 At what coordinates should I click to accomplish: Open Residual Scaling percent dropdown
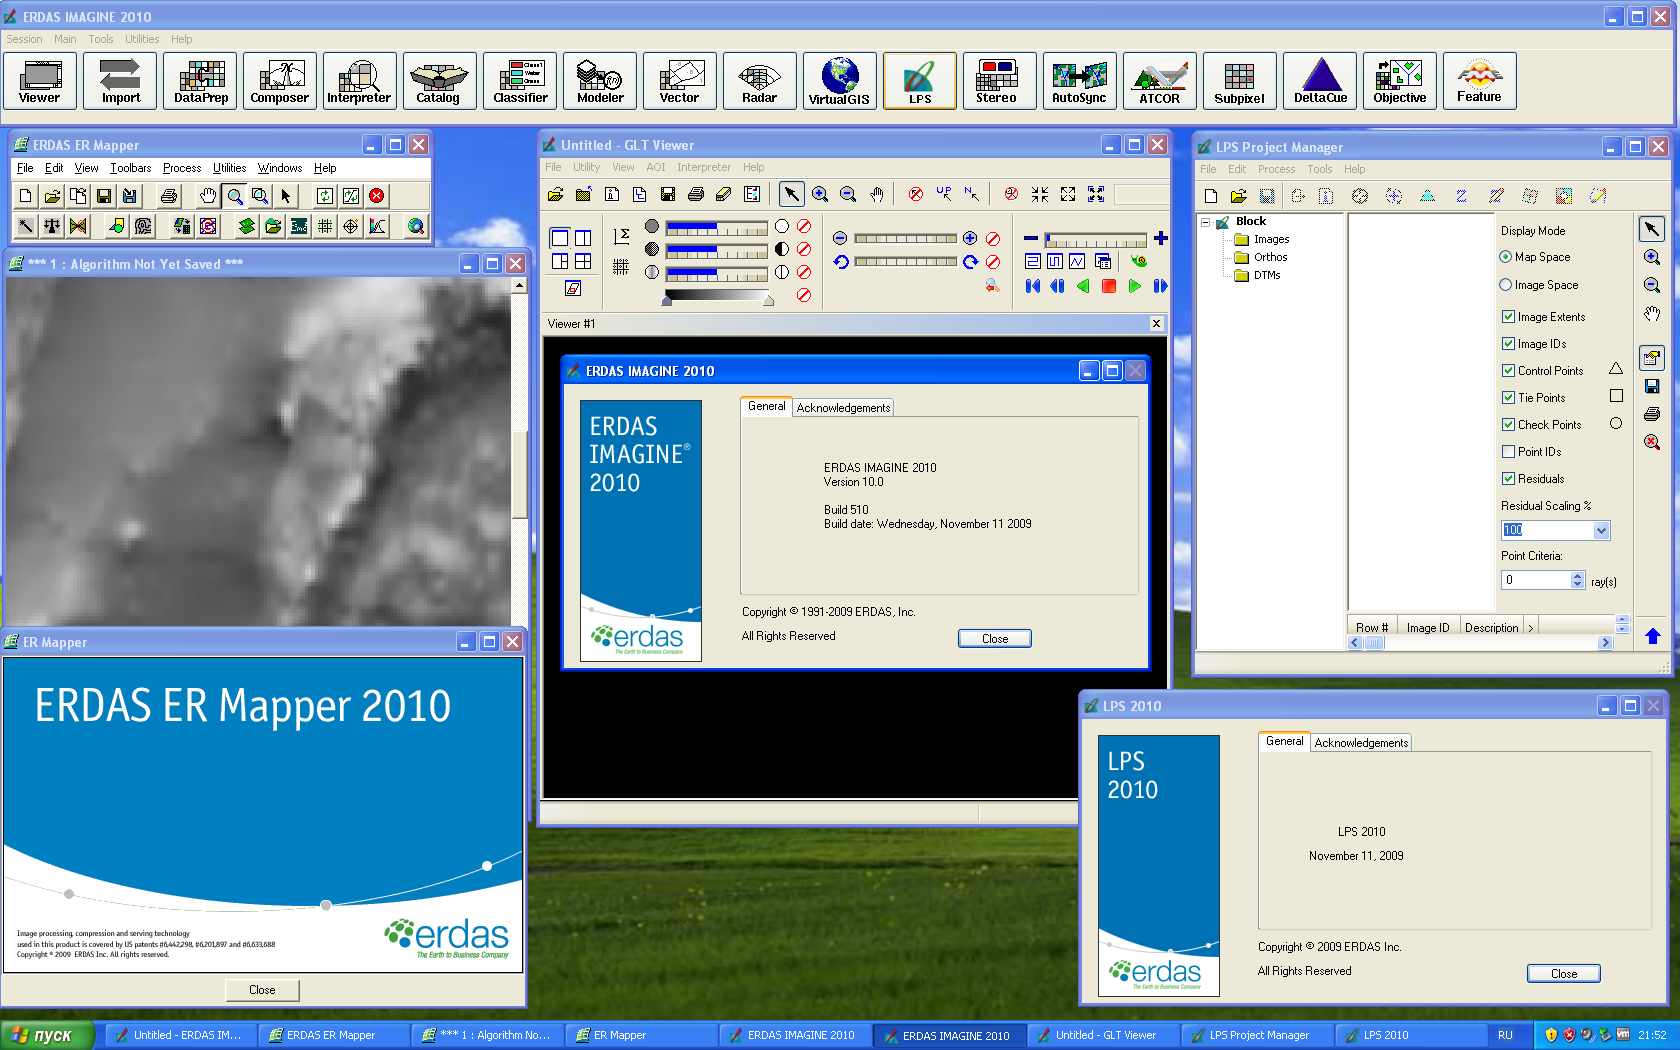pos(1601,530)
